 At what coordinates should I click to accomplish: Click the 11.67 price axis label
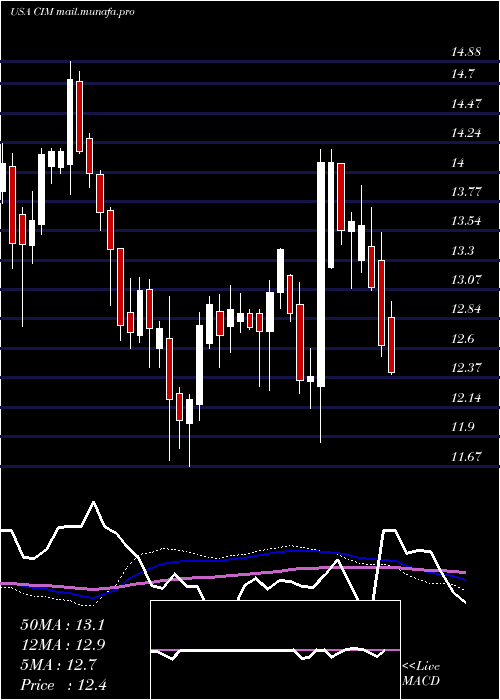click(x=466, y=456)
